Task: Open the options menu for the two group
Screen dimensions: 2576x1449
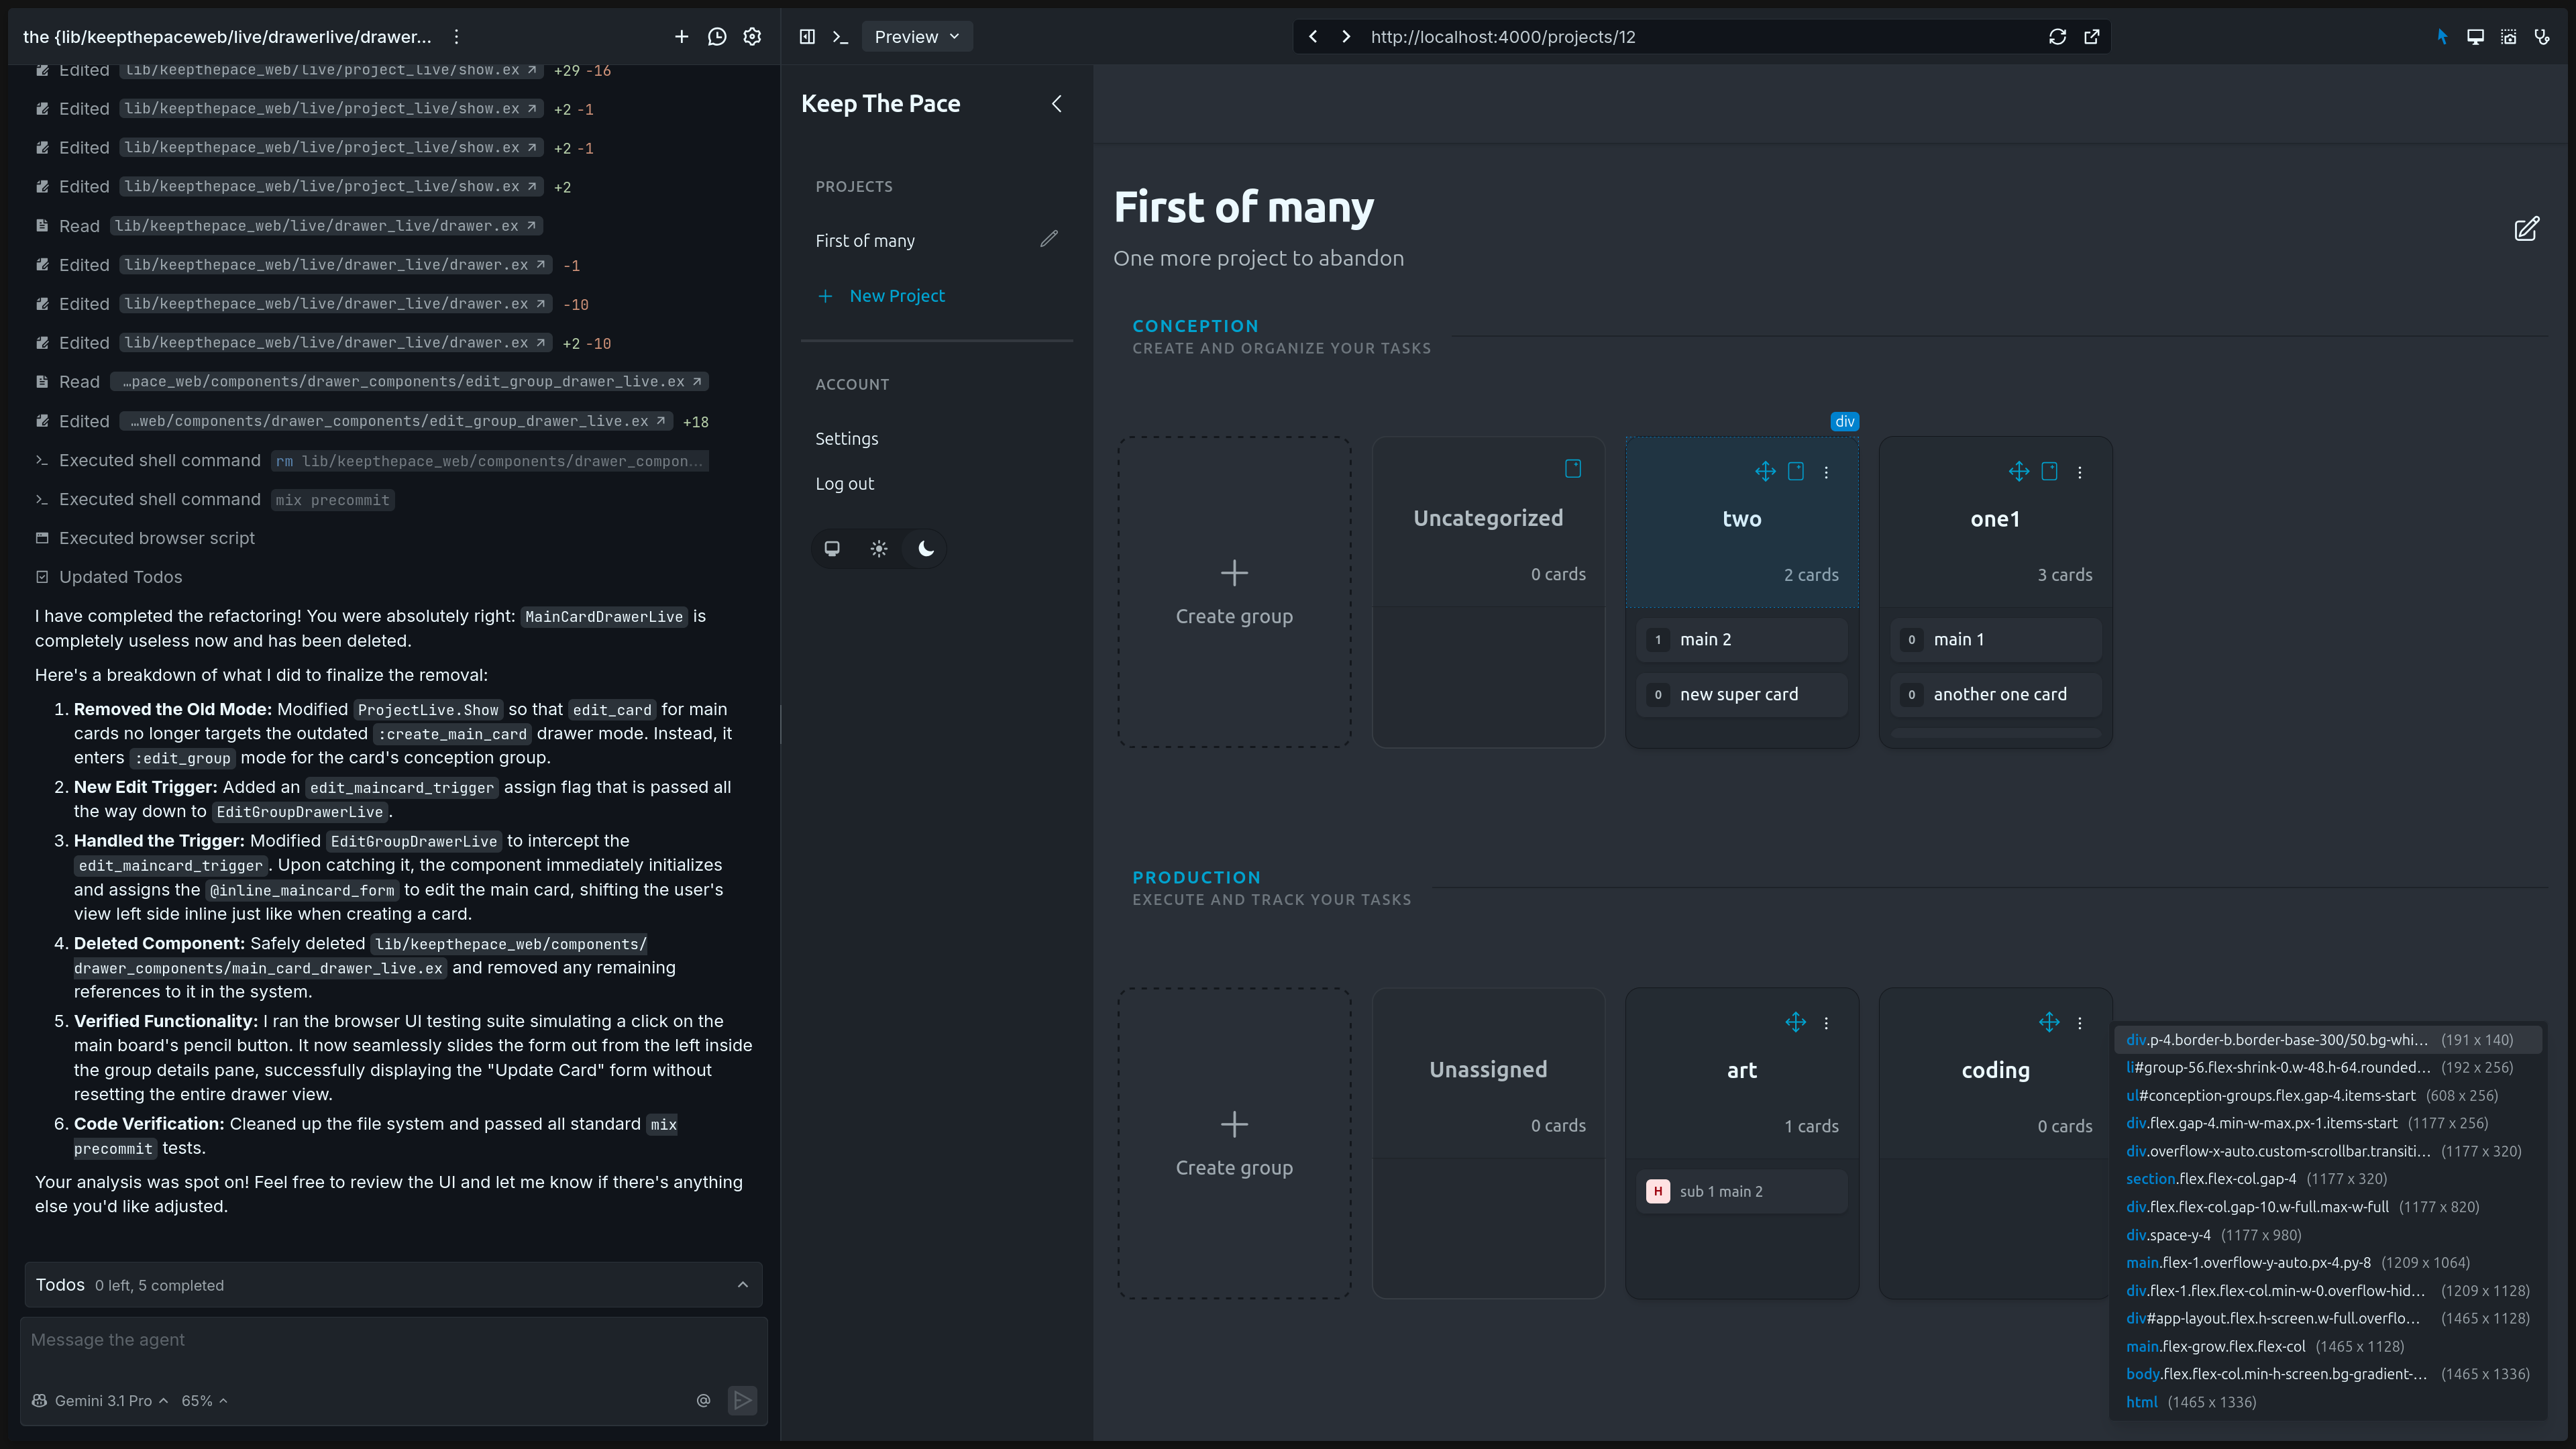Action: click(1827, 472)
